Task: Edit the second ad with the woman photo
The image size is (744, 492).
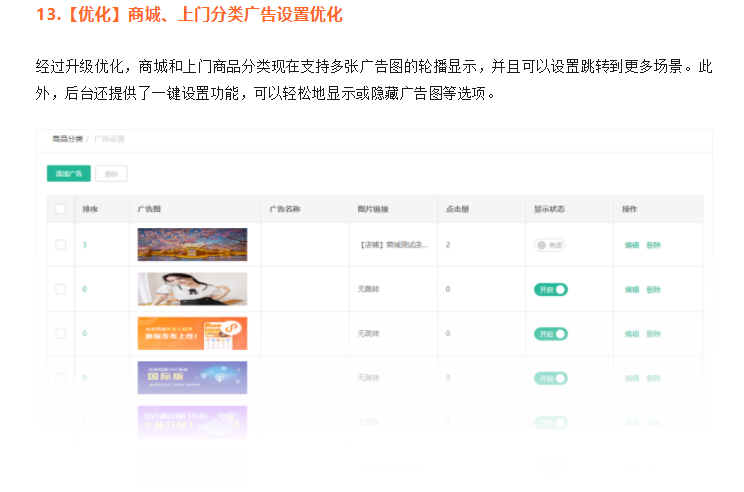Action: [x=631, y=289]
